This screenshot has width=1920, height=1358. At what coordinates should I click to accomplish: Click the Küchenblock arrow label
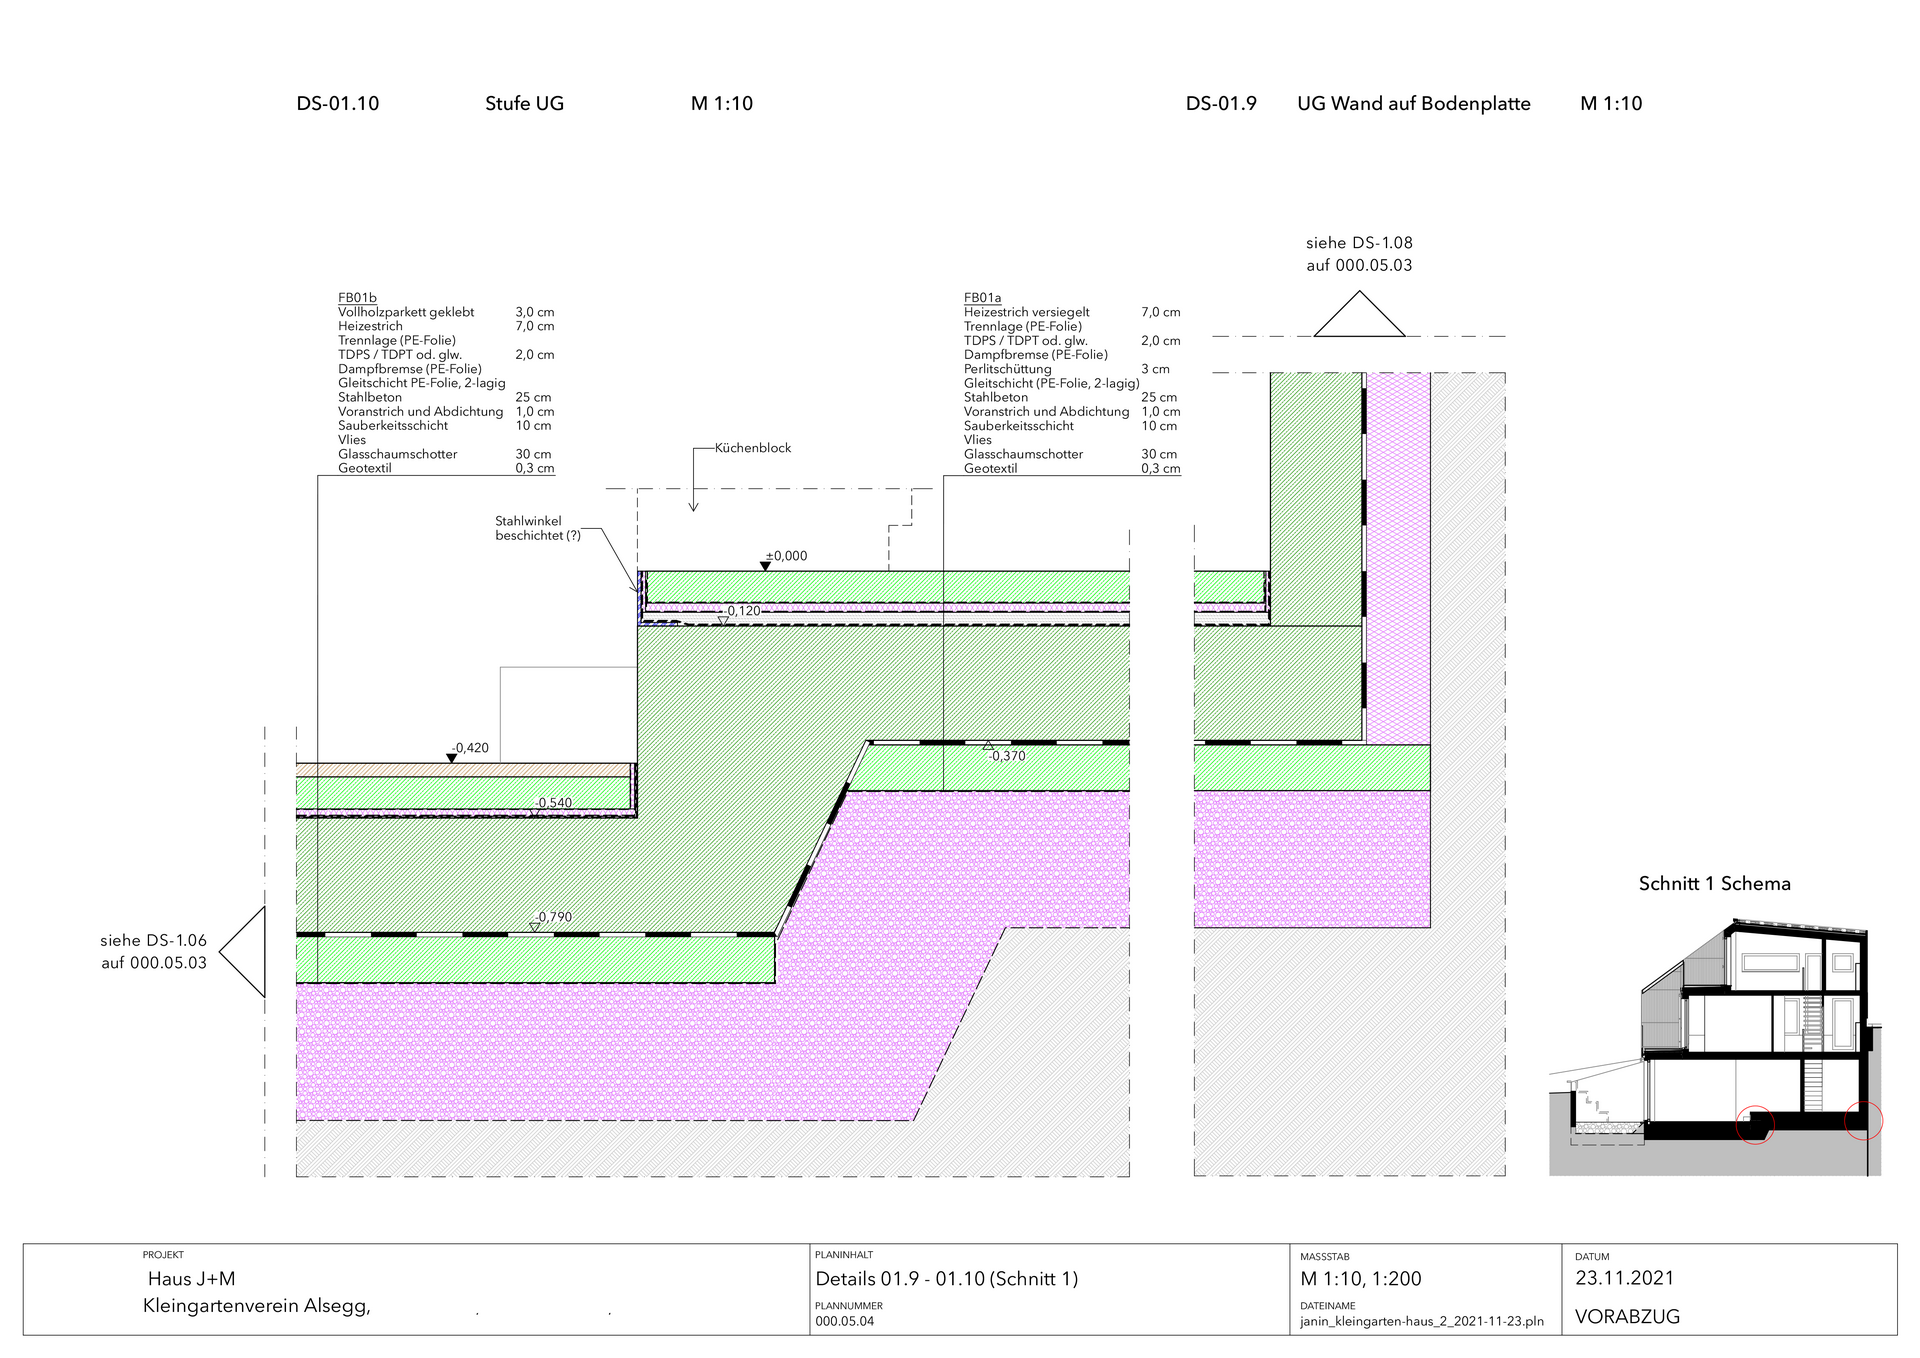752,448
